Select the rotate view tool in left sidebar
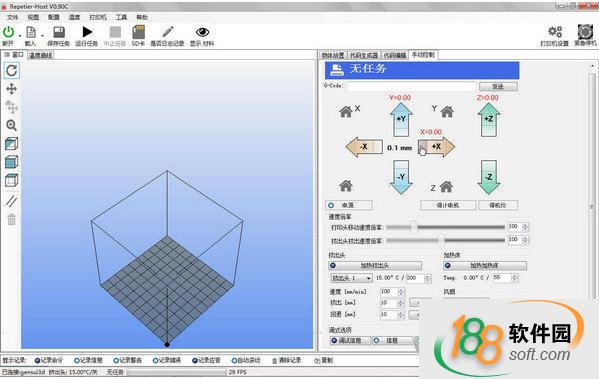The image size is (599, 379). coord(11,70)
